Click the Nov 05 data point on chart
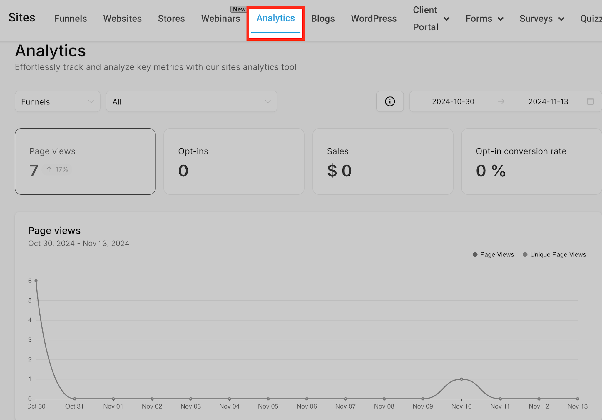602x420 pixels. click(x=268, y=399)
